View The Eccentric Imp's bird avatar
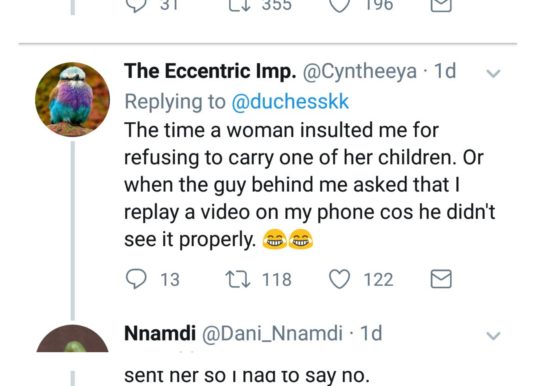 [x=72, y=99]
